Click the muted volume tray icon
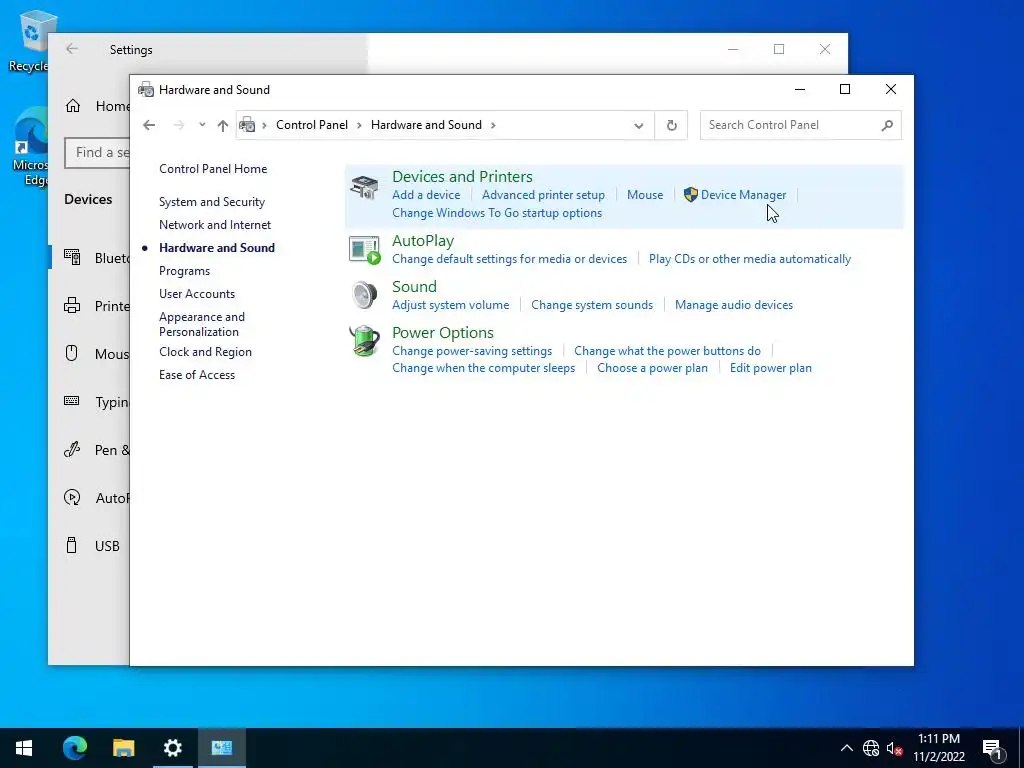The height and width of the screenshot is (768, 1024). tap(894, 748)
